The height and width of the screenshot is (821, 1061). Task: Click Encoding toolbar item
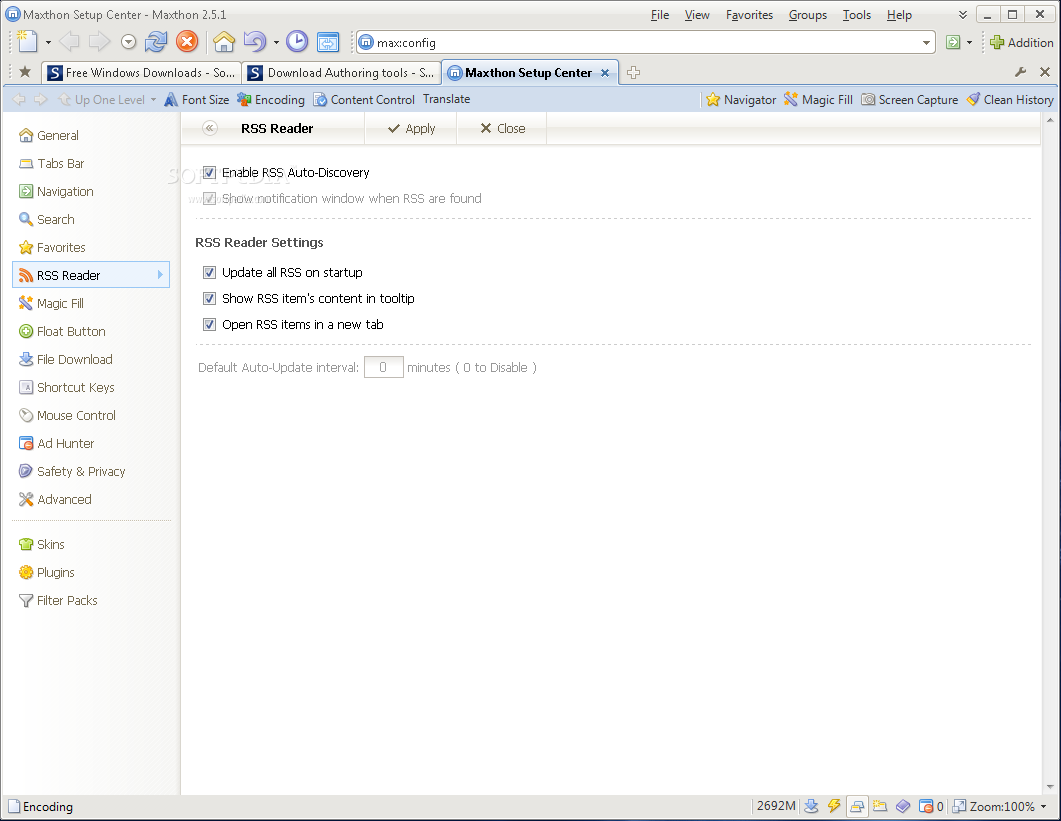pyautogui.click(x=271, y=99)
